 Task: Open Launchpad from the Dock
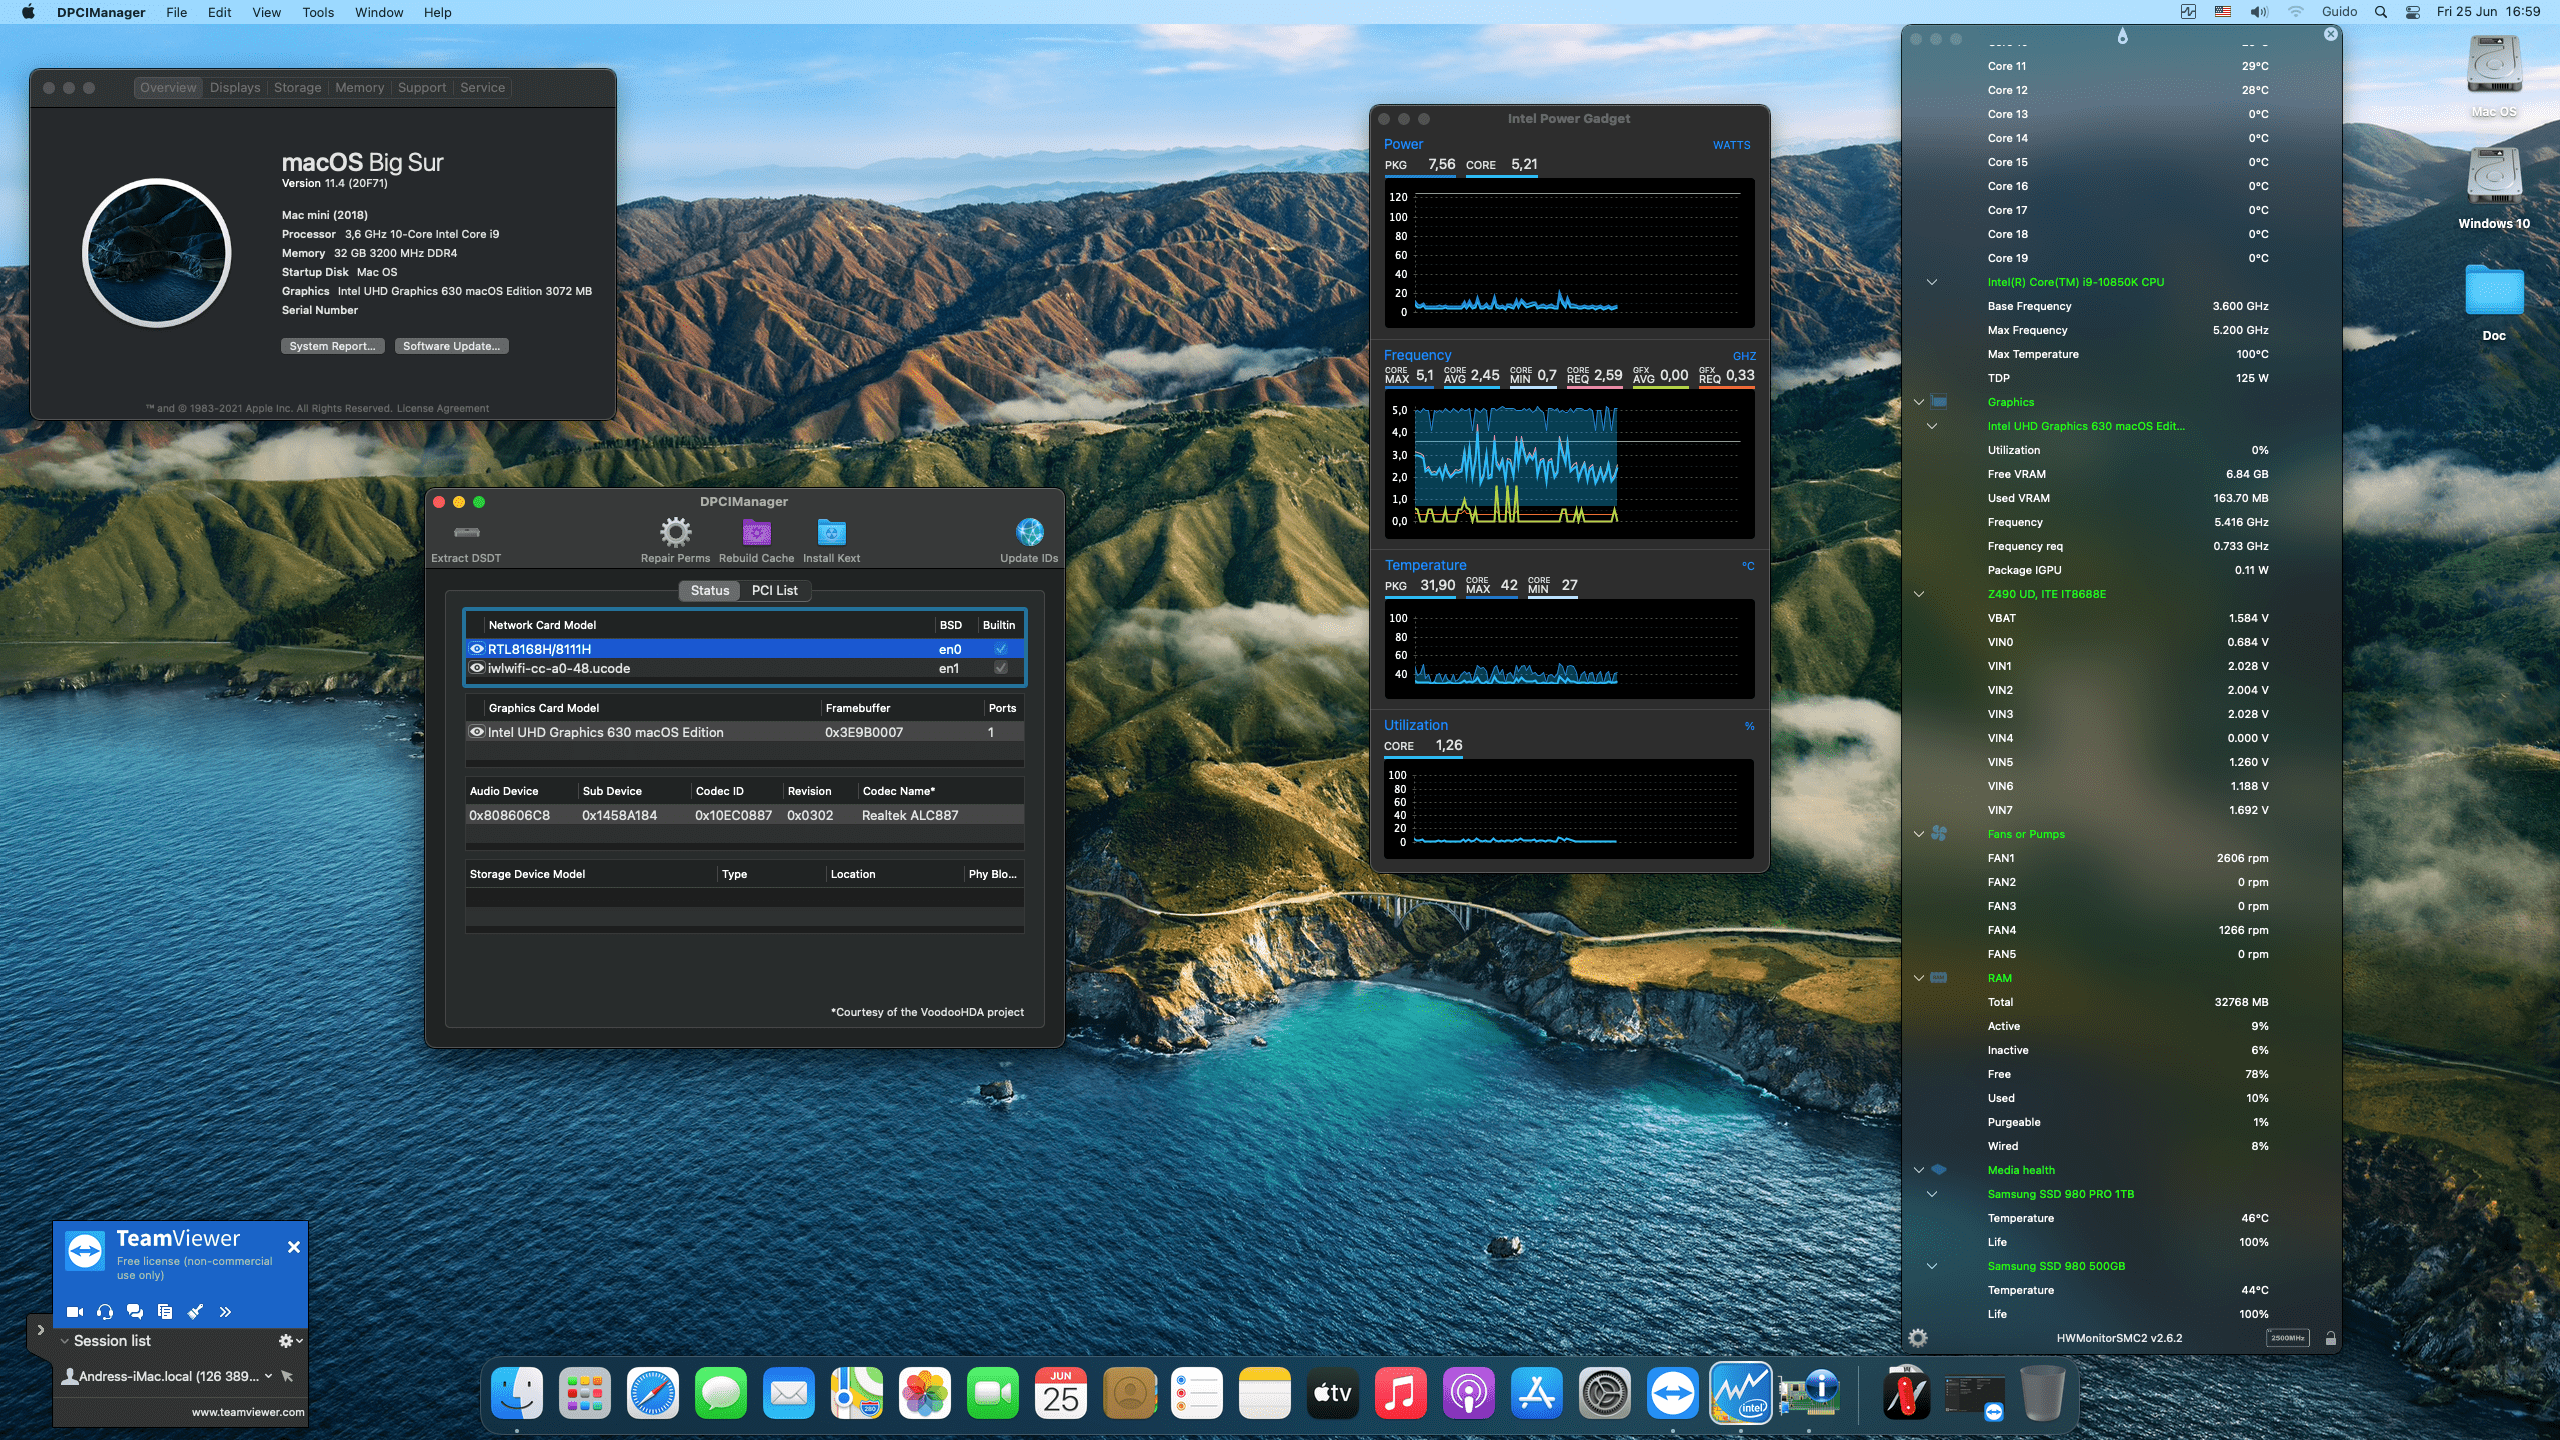pos(584,1393)
